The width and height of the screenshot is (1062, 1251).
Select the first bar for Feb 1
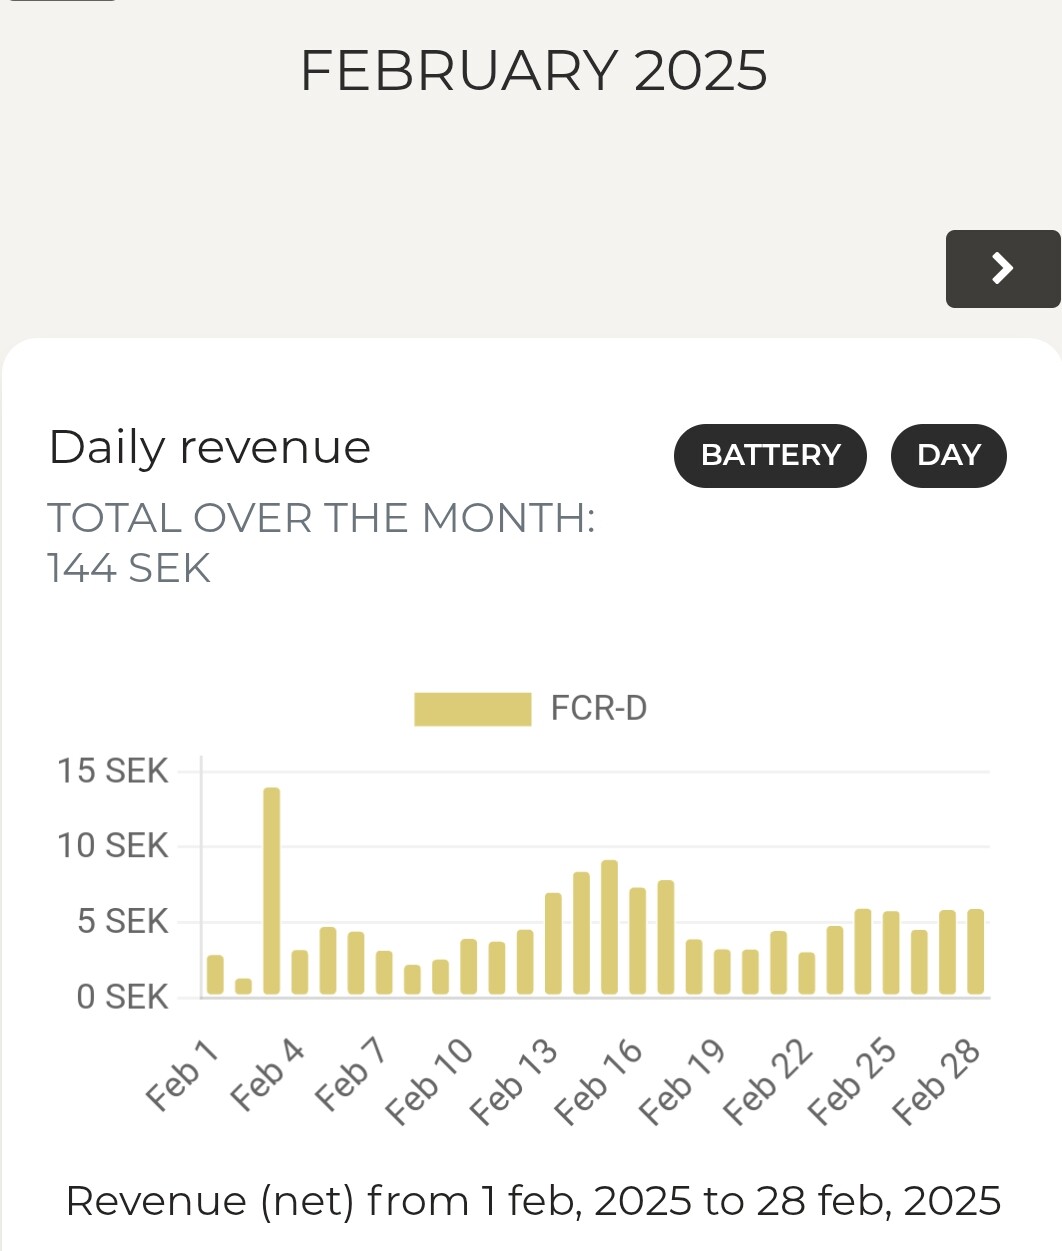(x=215, y=975)
